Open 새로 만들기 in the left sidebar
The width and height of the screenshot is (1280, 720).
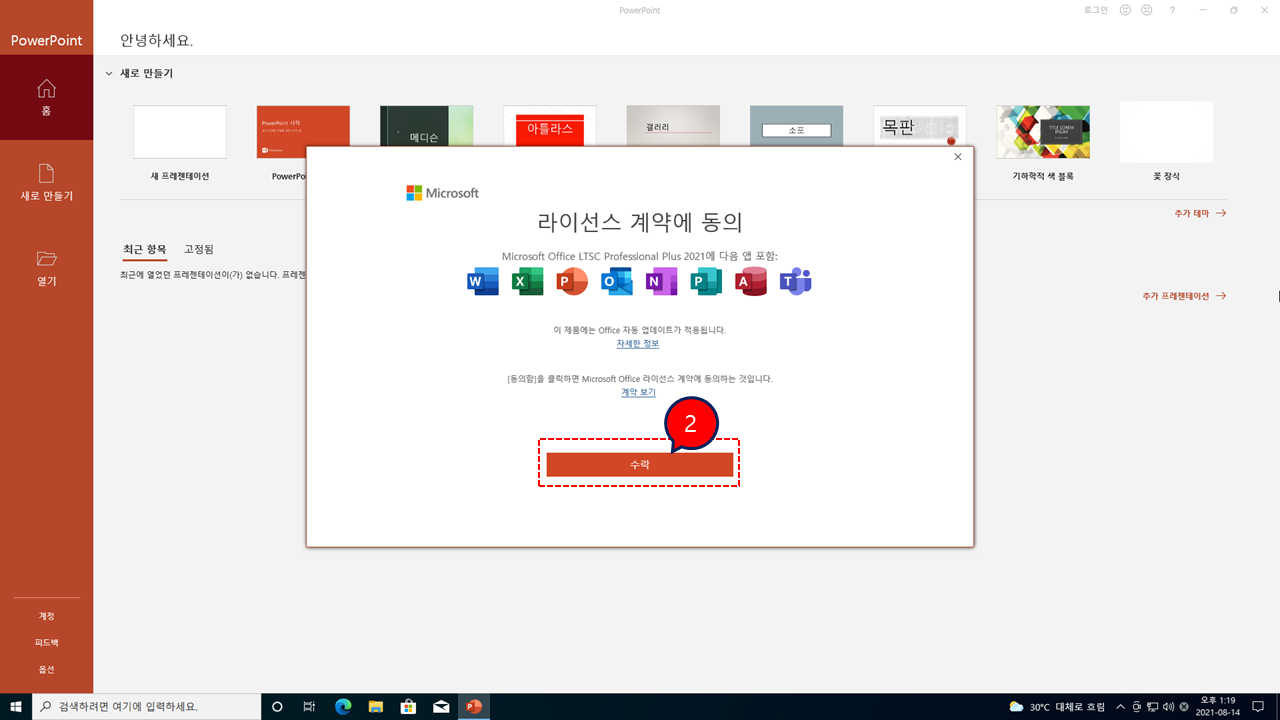[x=46, y=182]
